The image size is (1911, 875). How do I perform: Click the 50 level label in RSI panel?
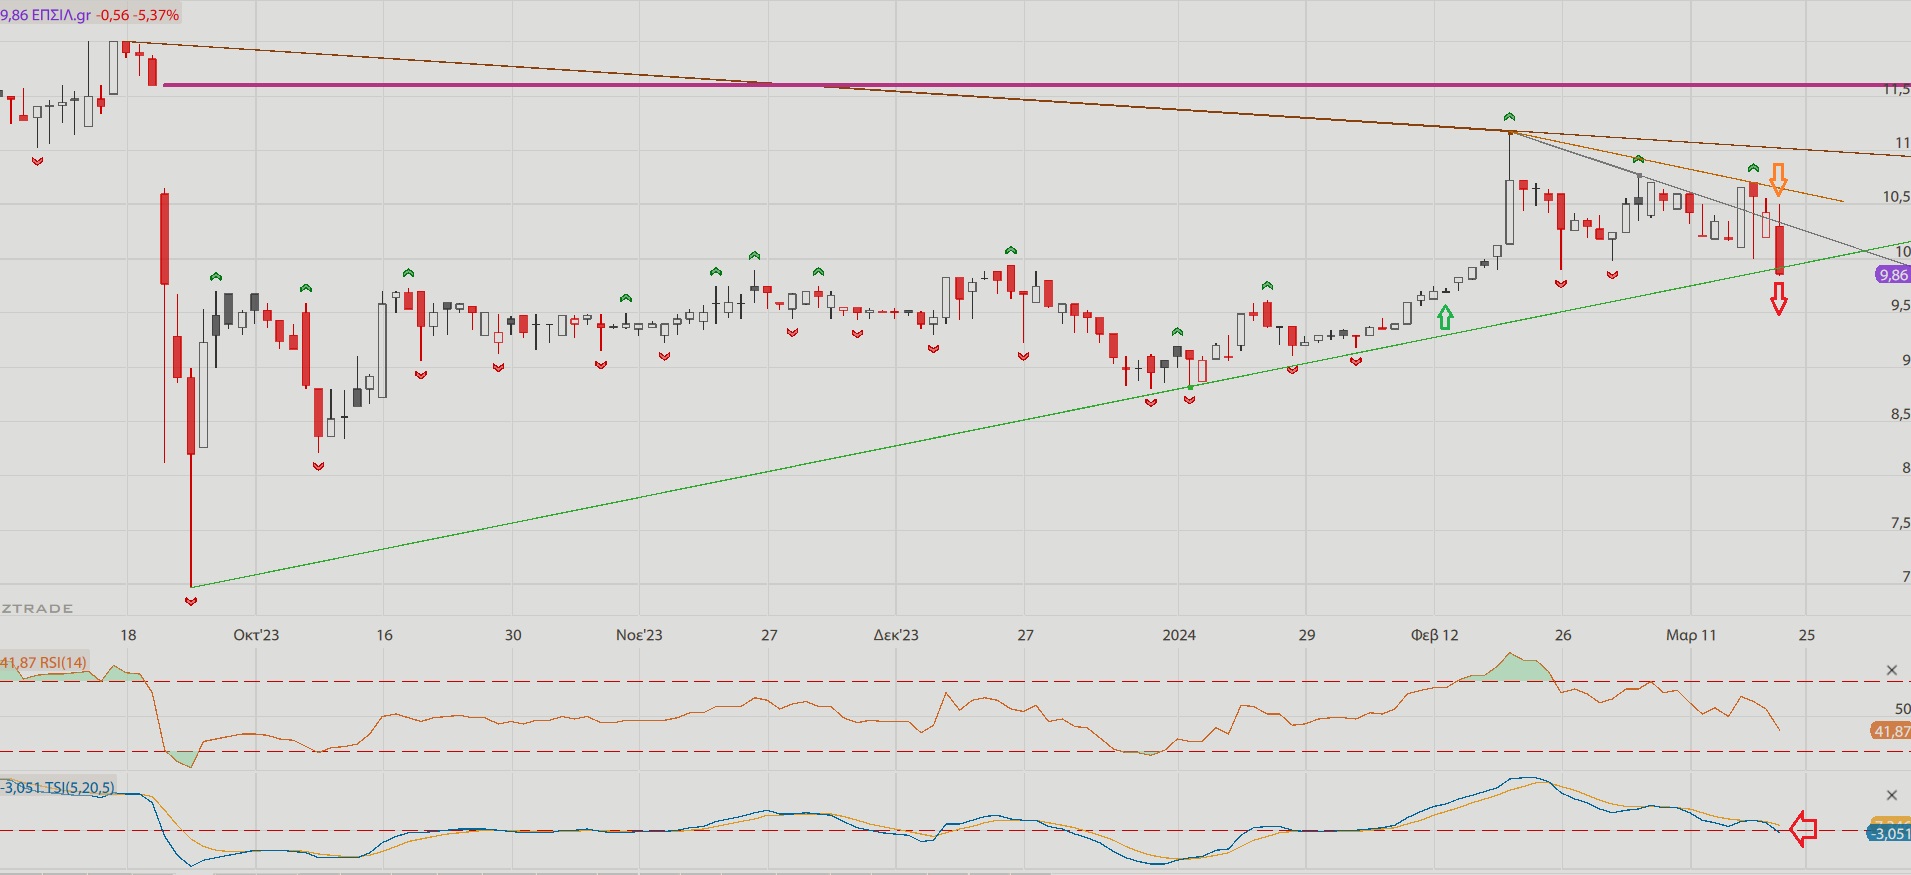(x=1902, y=709)
